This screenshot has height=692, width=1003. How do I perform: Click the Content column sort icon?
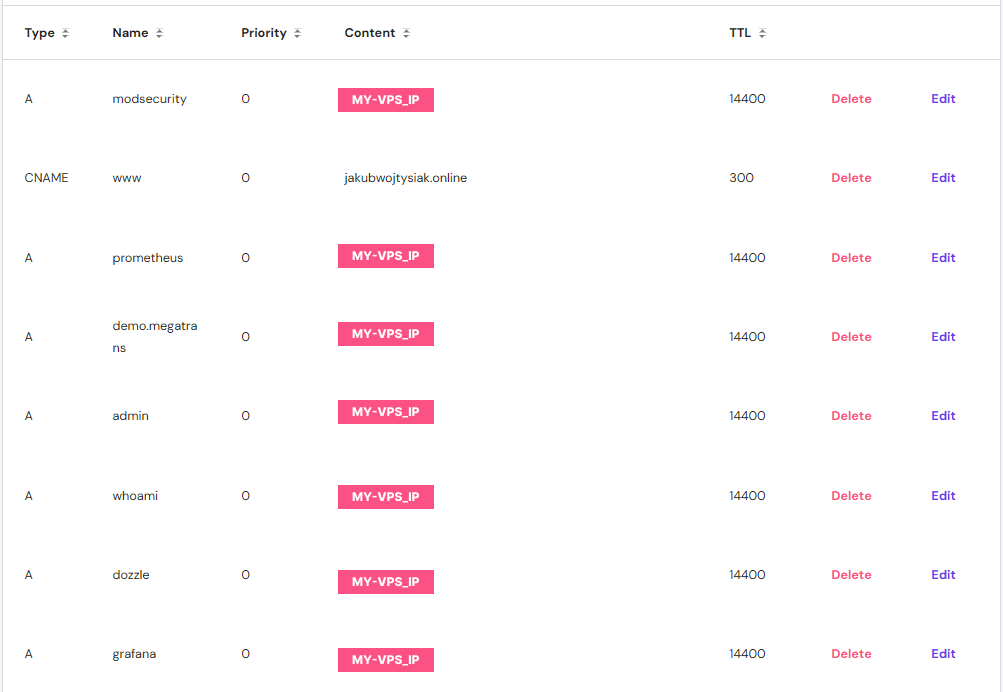click(x=406, y=34)
